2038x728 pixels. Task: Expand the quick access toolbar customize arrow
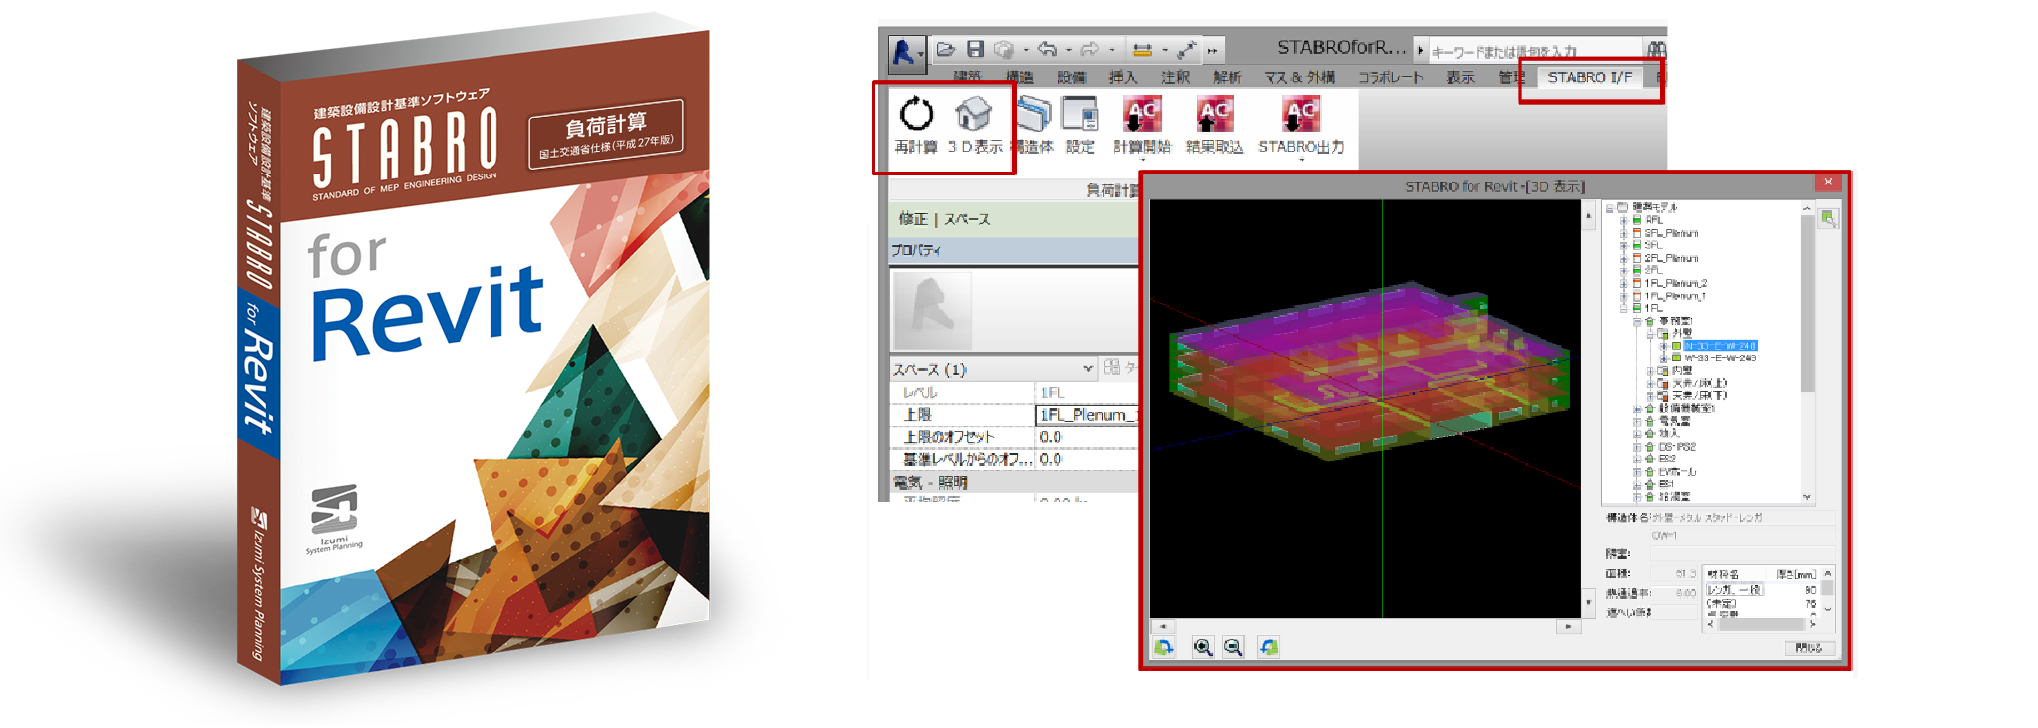(x=1212, y=50)
